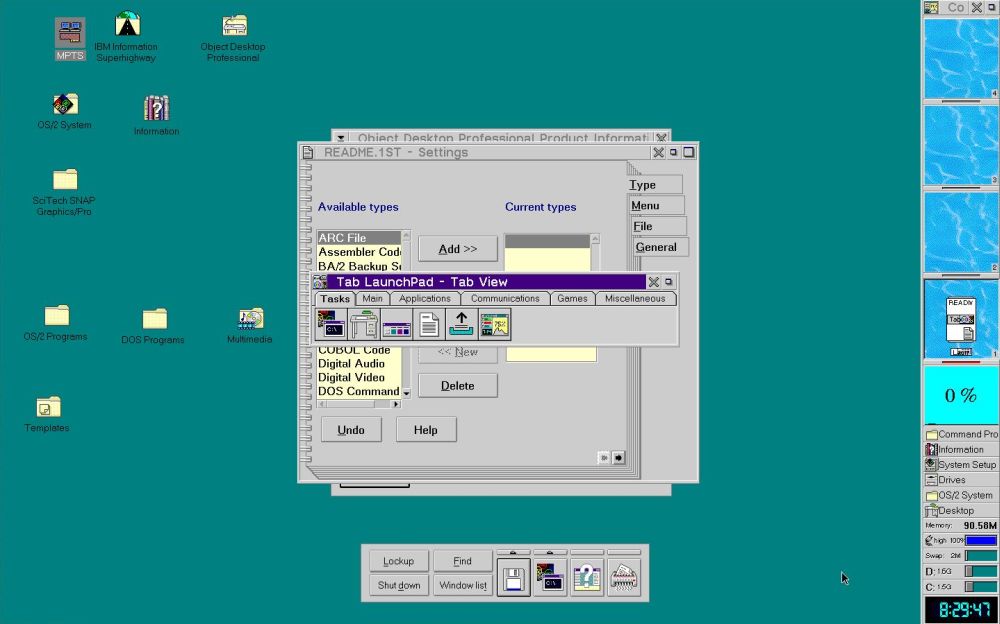Open System Setup in Control Center list
Viewport: 1000px width, 624px height.
(x=962, y=464)
